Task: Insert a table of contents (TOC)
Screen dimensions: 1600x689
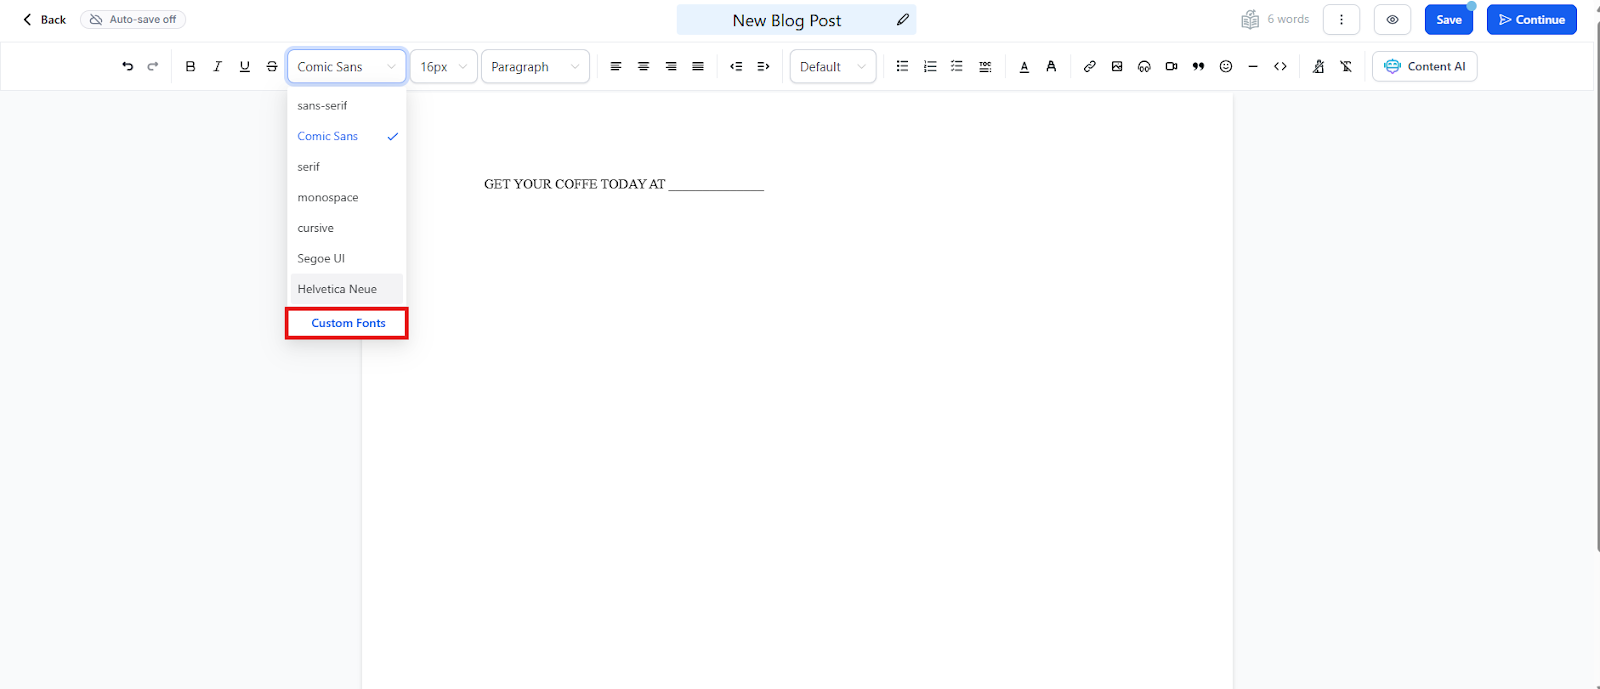Action: 985,67
